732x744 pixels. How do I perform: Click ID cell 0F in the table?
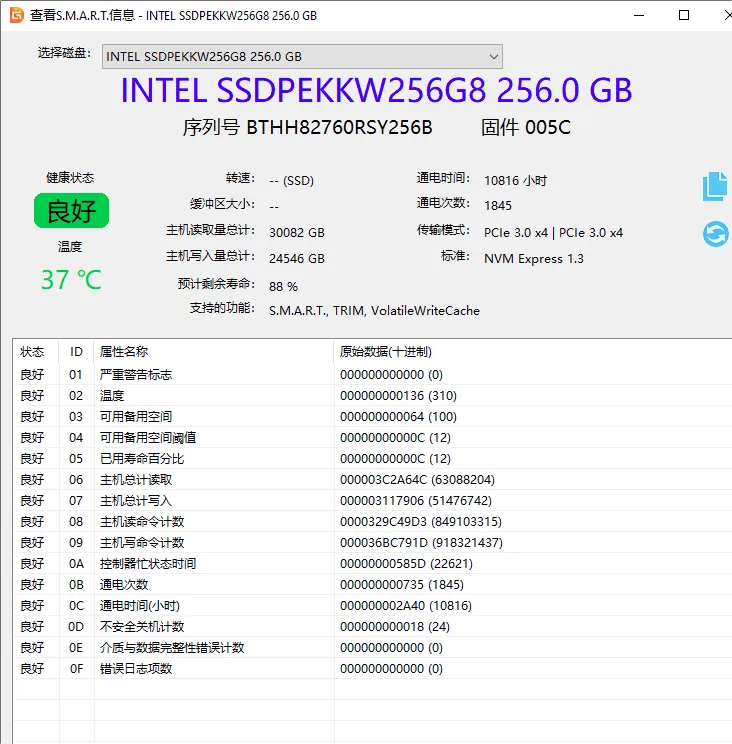pos(76,669)
